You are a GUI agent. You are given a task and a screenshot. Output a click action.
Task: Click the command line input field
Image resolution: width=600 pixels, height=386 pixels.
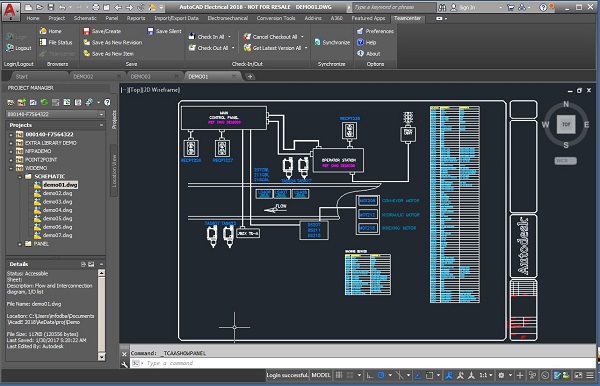(x=364, y=363)
